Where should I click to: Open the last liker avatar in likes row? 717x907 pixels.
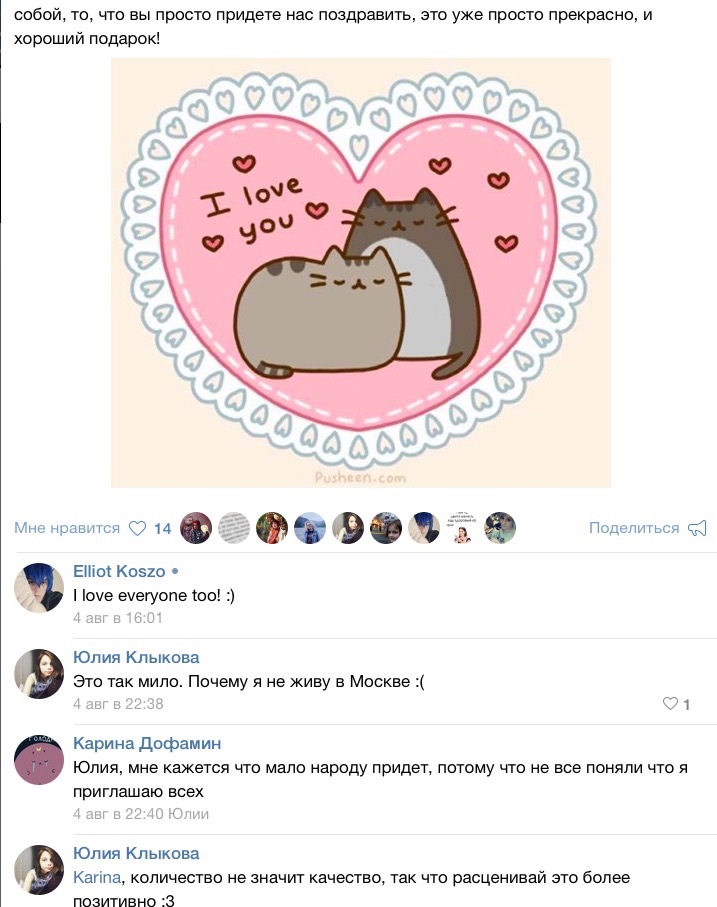[500, 528]
